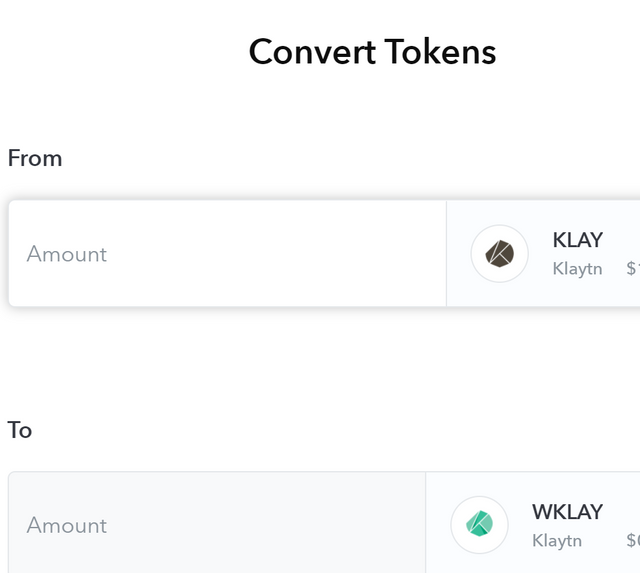Click Klaytn network label under KLAY
The height and width of the screenshot is (573, 640).
[577, 268]
